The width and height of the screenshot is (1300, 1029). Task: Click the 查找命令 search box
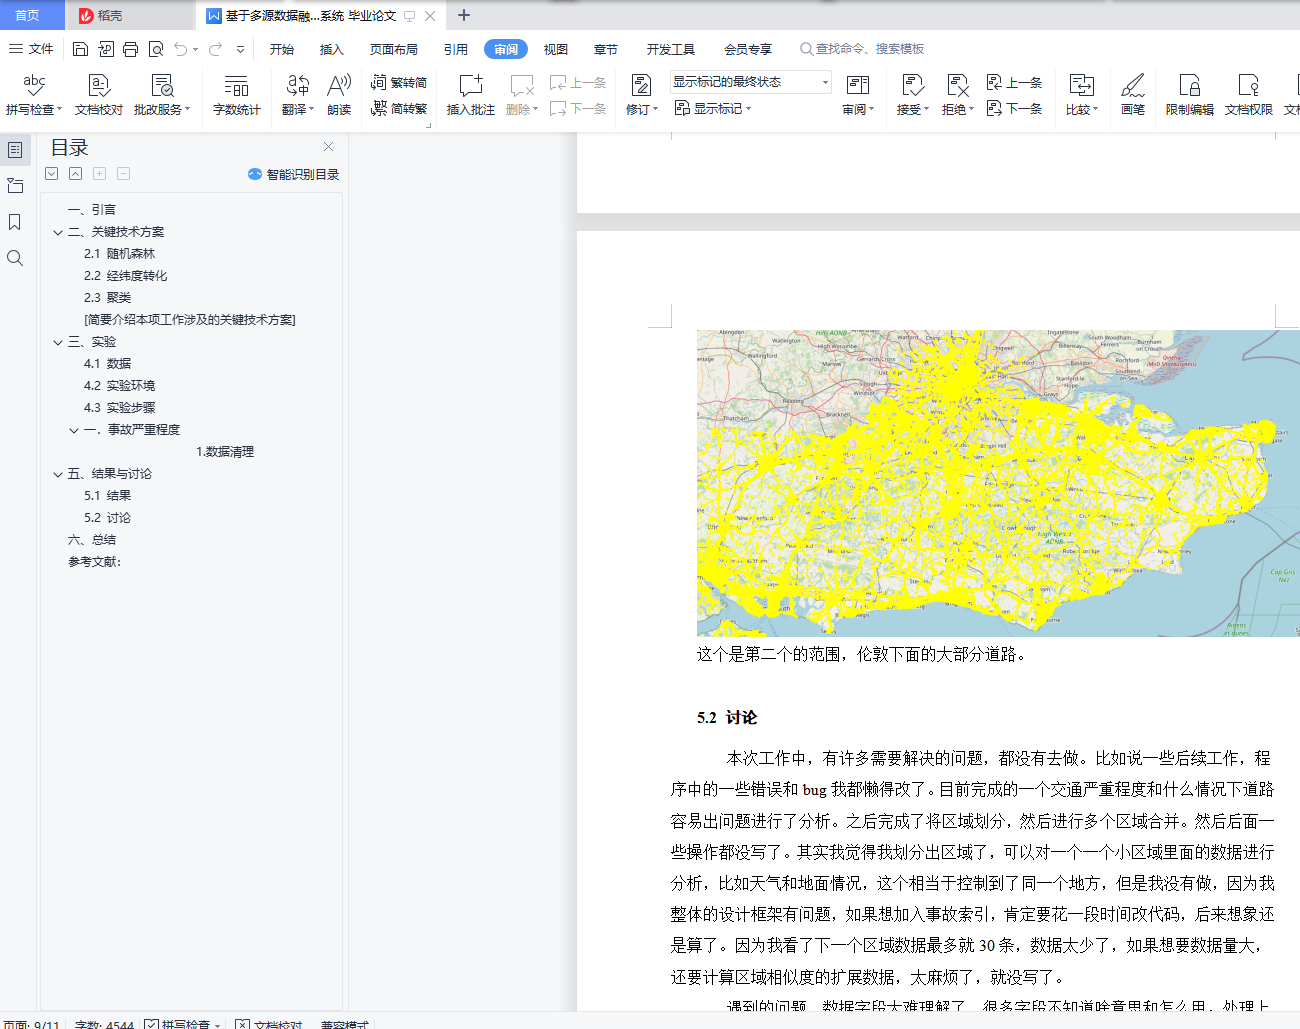pos(868,49)
